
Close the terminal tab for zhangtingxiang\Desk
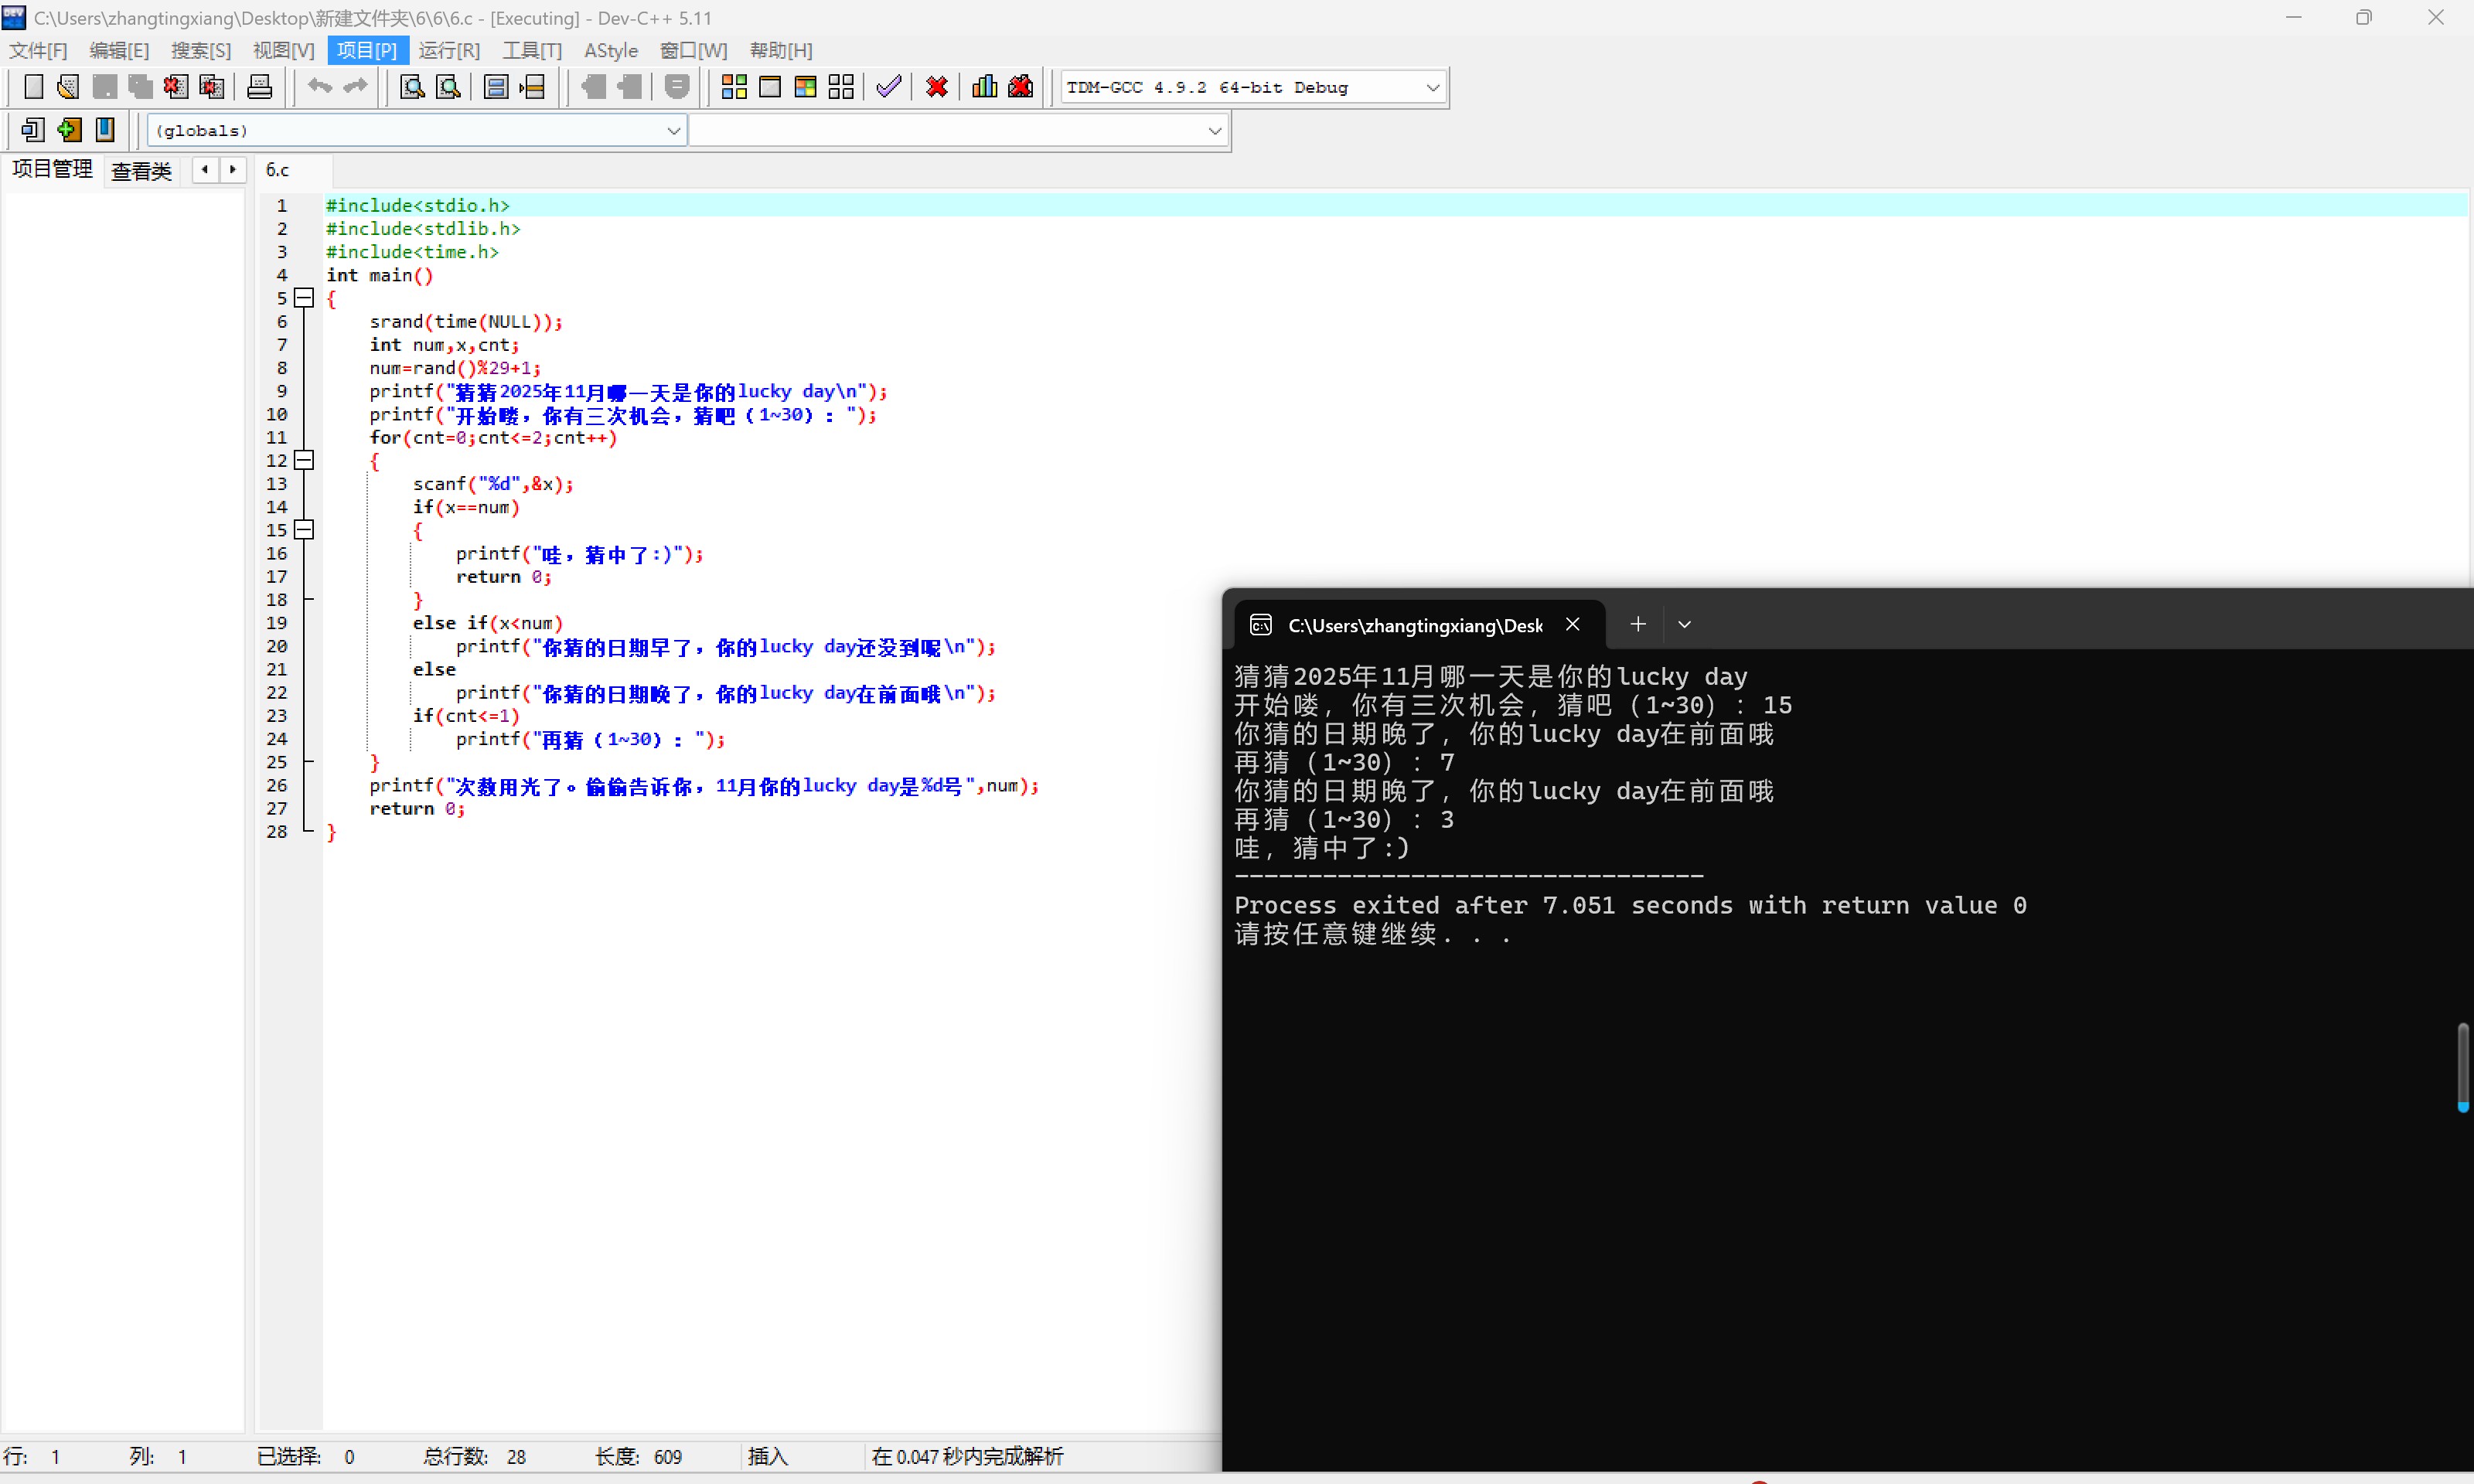1572,625
